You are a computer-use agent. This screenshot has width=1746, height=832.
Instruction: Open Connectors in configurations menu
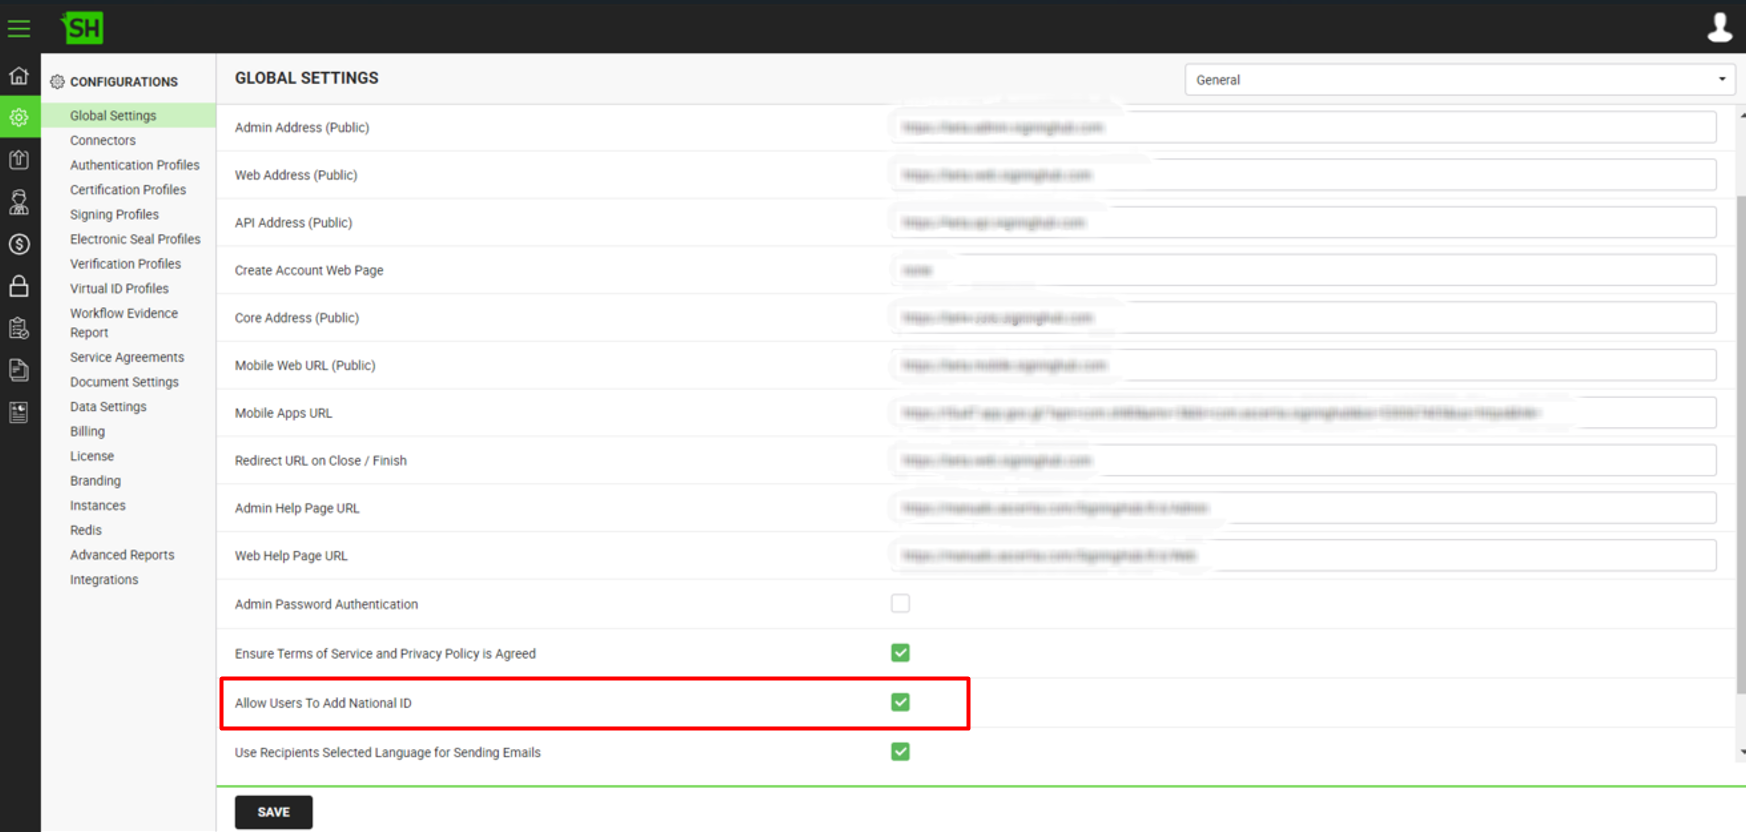tap(103, 141)
